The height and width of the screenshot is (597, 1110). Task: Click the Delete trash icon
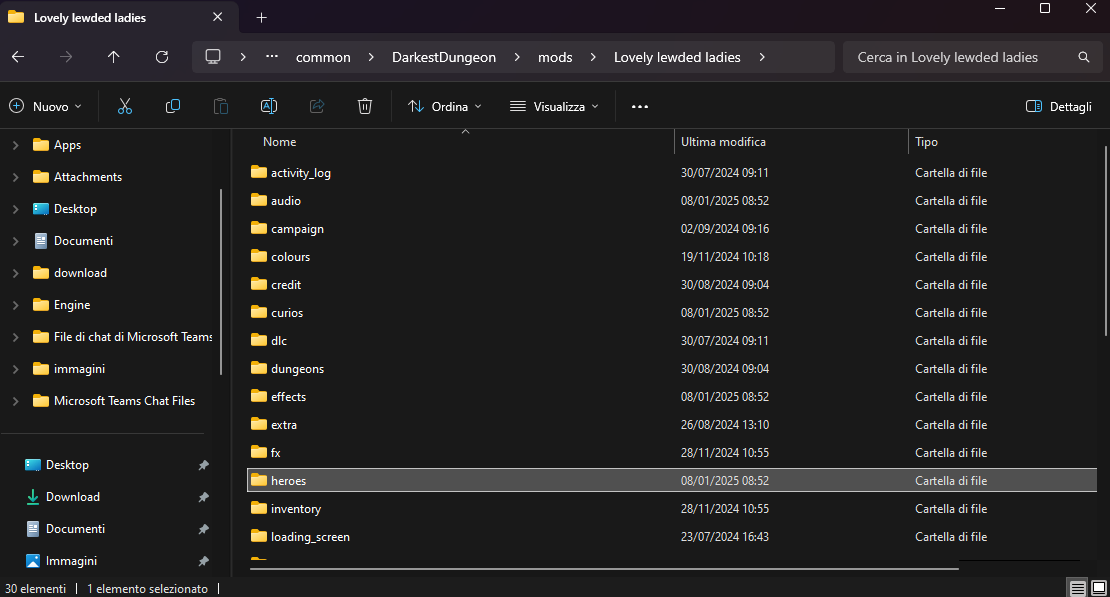click(x=365, y=106)
